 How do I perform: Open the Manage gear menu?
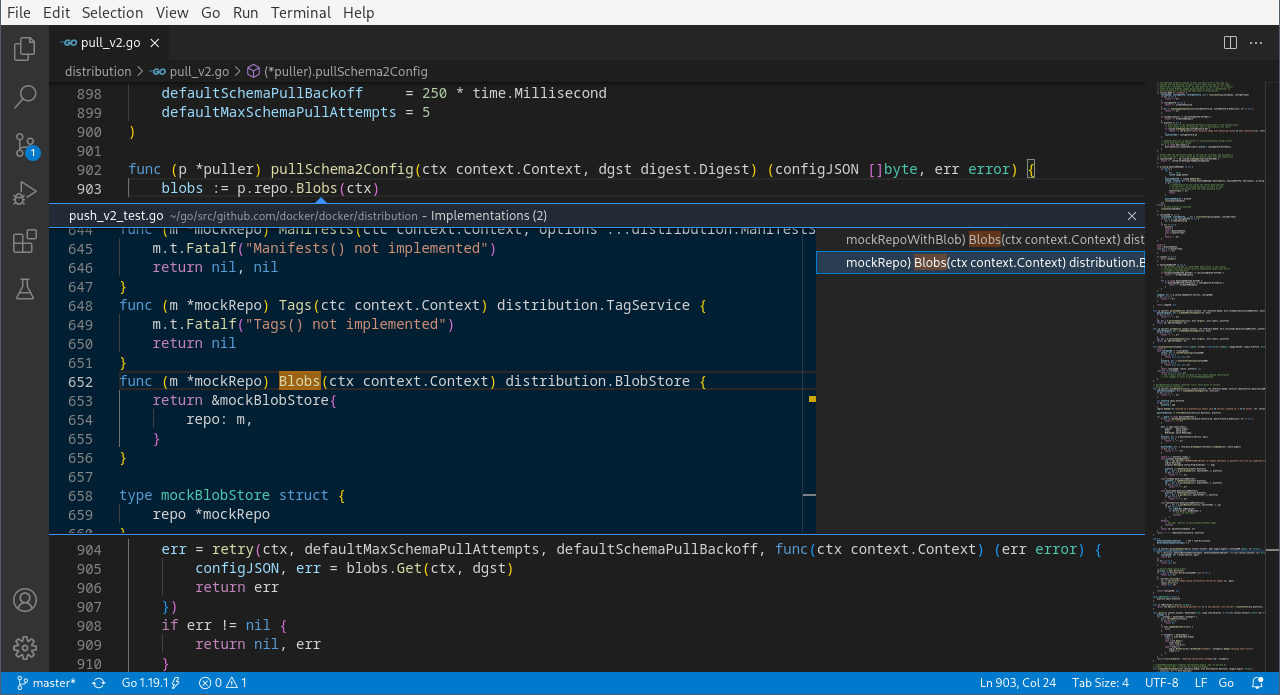point(25,648)
